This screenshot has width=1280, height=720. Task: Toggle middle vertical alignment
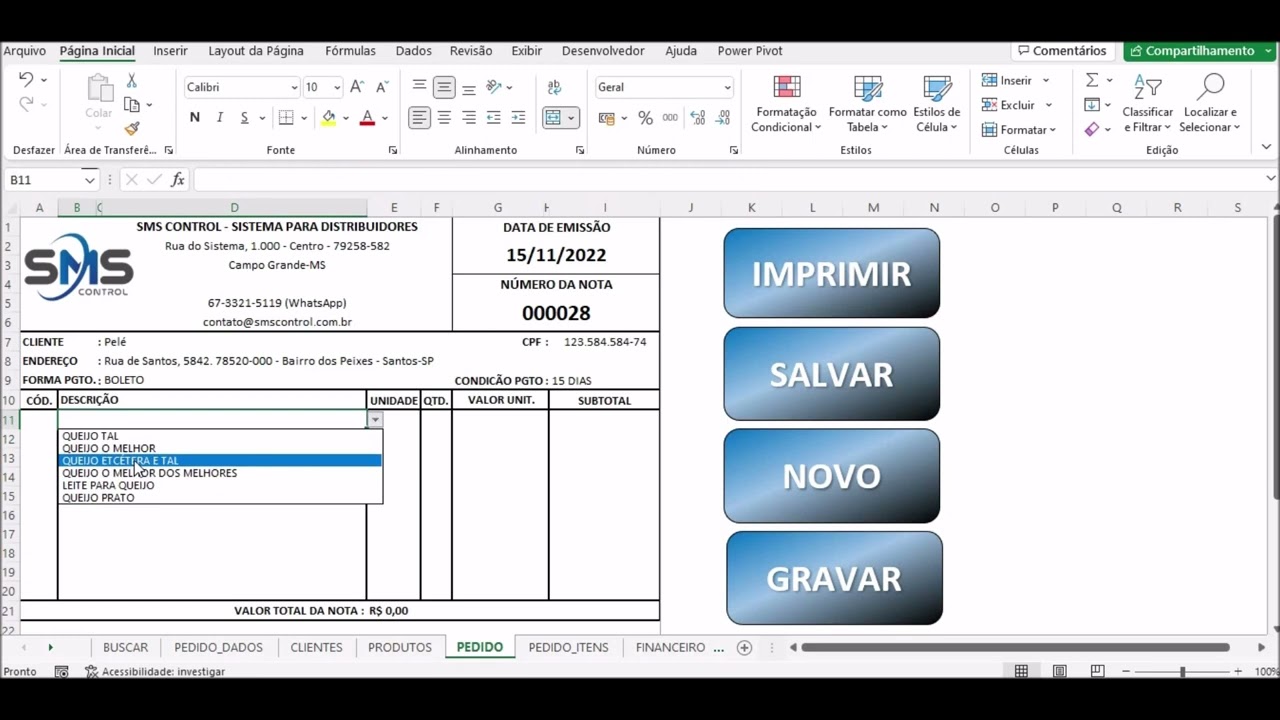click(x=444, y=87)
